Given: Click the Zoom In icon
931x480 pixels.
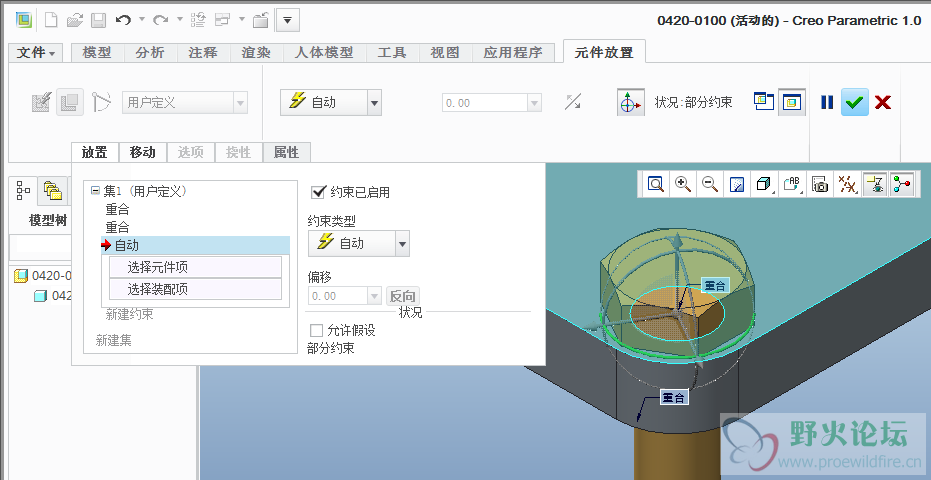Looking at the screenshot, I should pyautogui.click(x=683, y=184).
